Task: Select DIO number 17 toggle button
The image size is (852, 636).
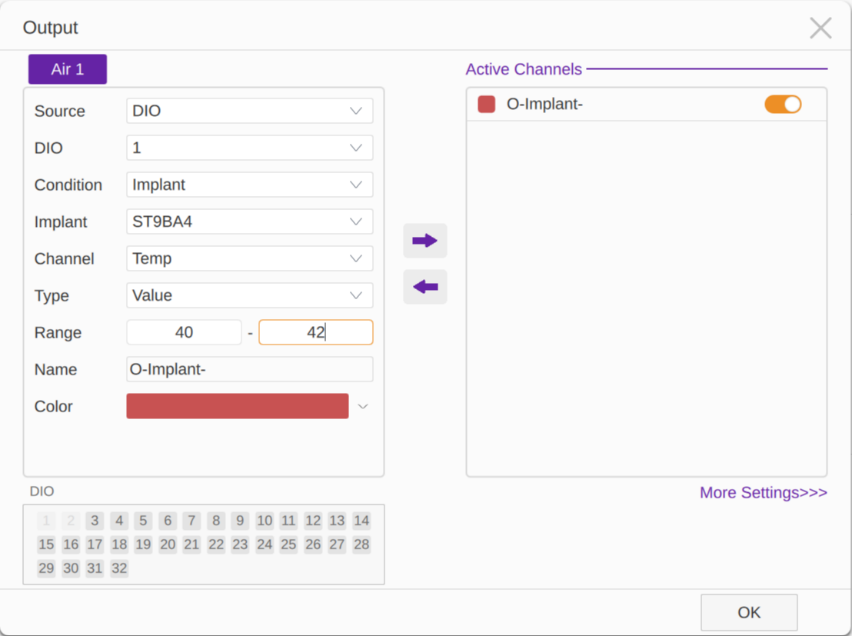Action: (x=95, y=545)
